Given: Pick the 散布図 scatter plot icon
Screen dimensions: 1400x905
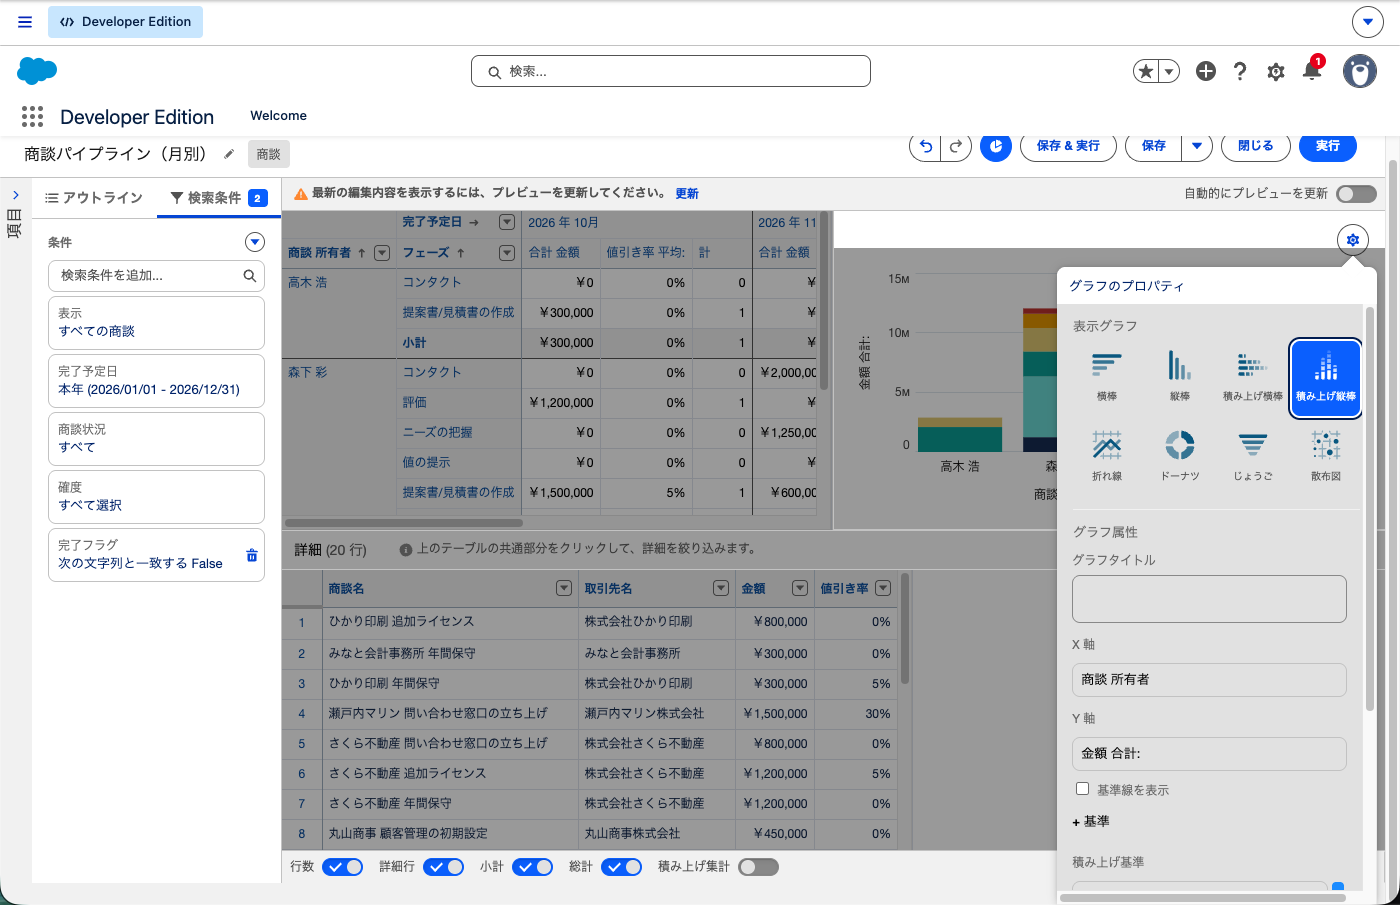Looking at the screenshot, I should point(1326,455).
